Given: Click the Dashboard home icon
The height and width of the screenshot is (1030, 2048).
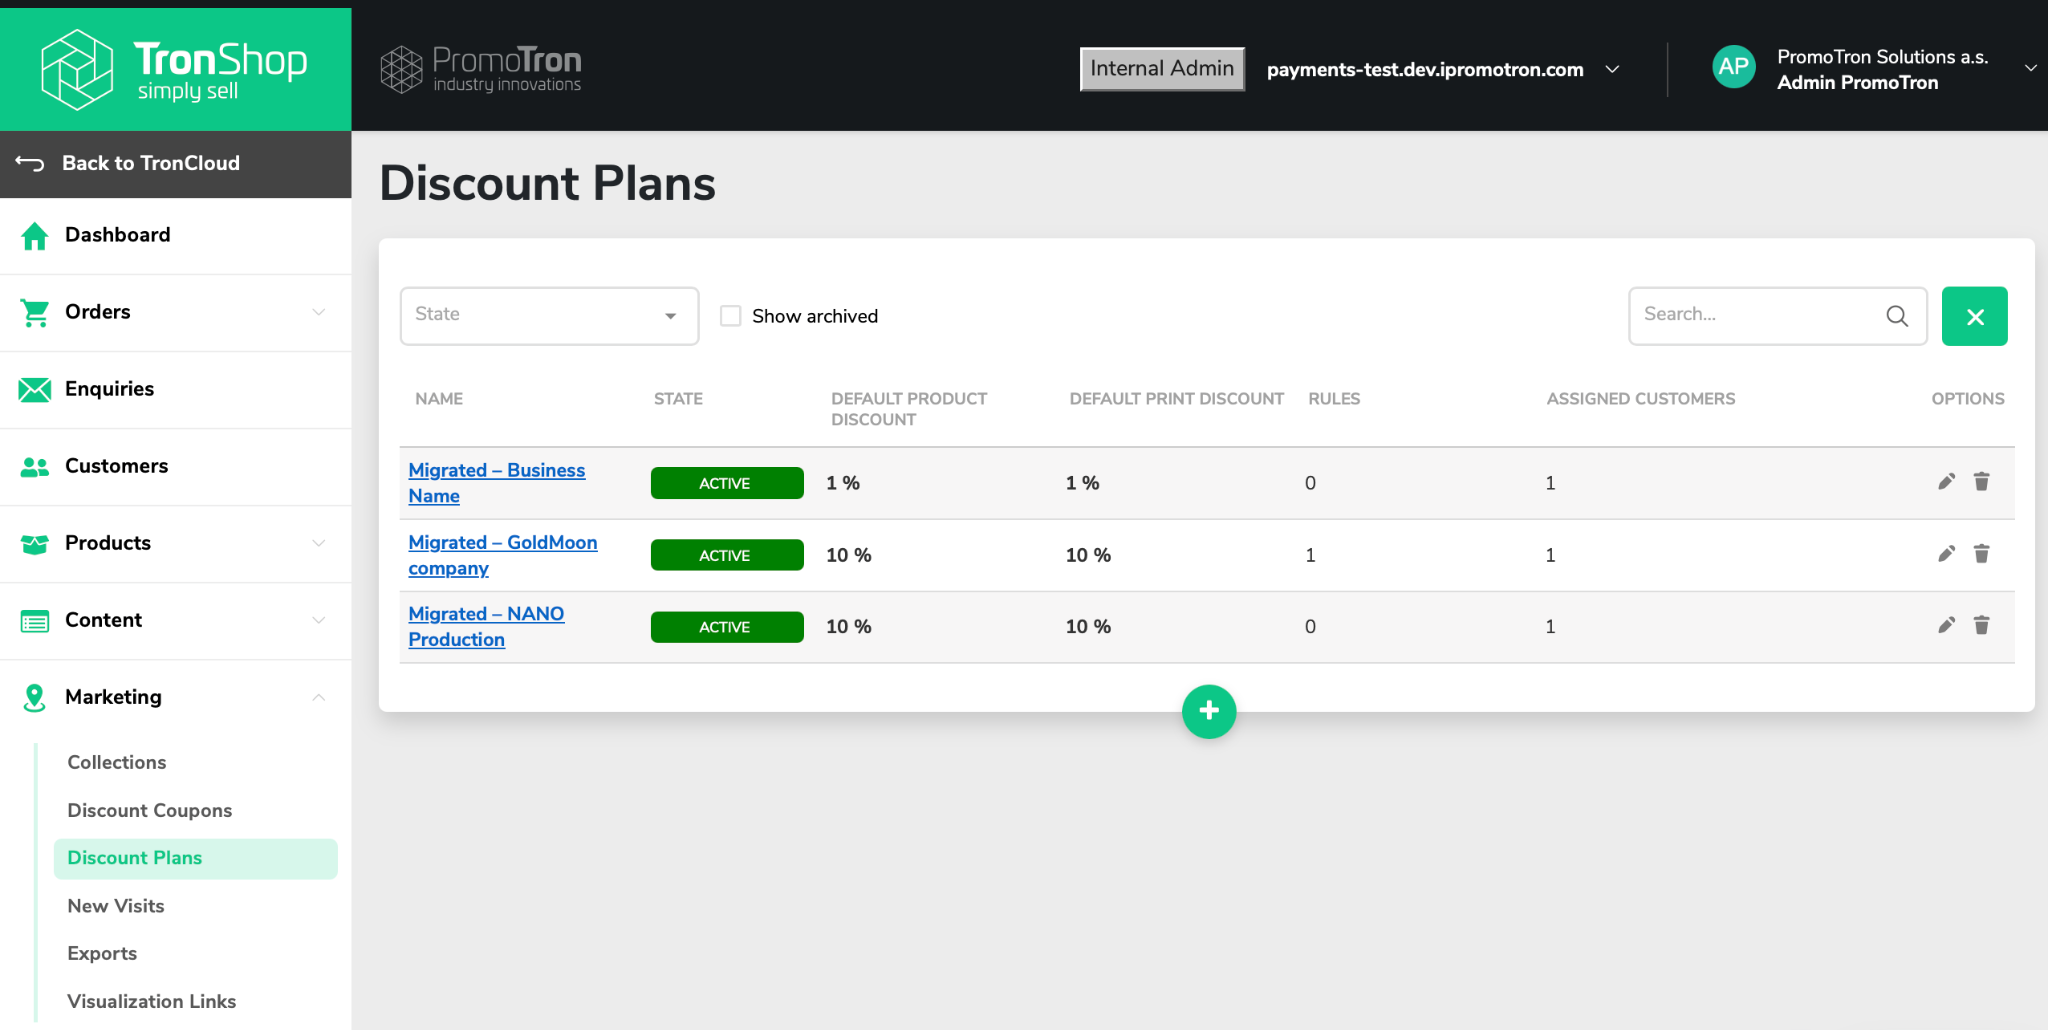Looking at the screenshot, I should click(35, 236).
